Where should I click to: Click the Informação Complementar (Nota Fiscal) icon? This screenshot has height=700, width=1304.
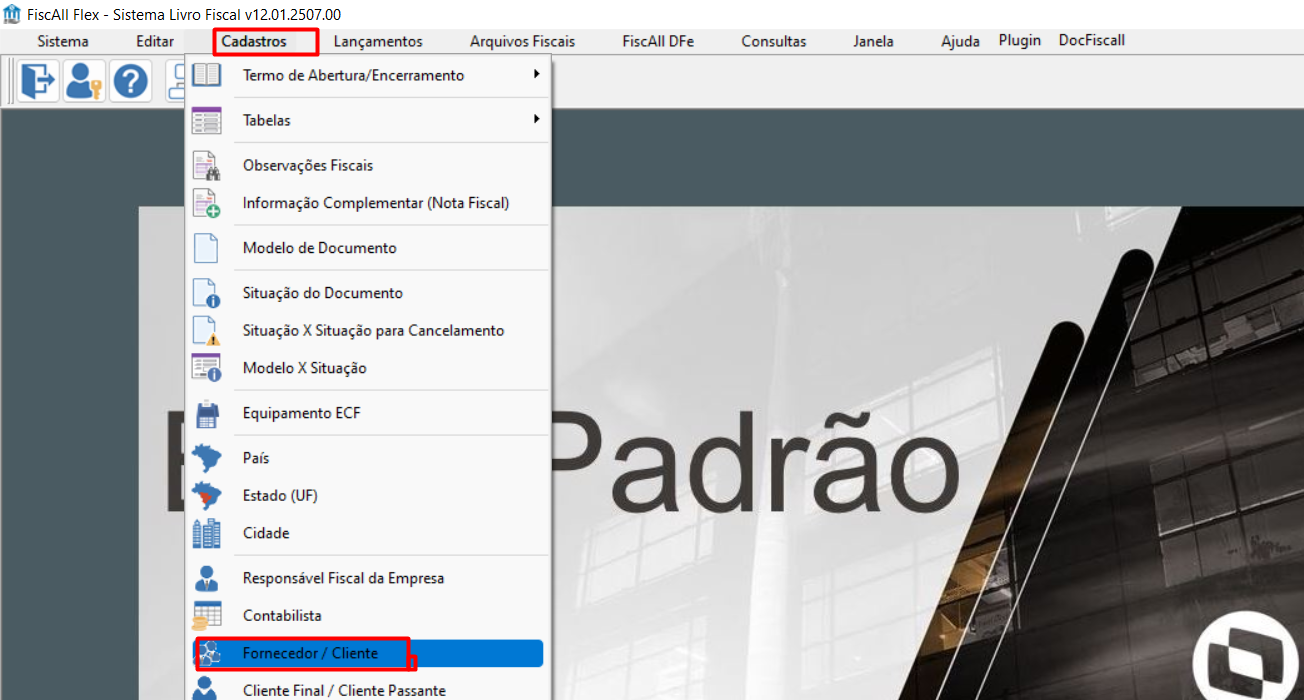[x=206, y=203]
